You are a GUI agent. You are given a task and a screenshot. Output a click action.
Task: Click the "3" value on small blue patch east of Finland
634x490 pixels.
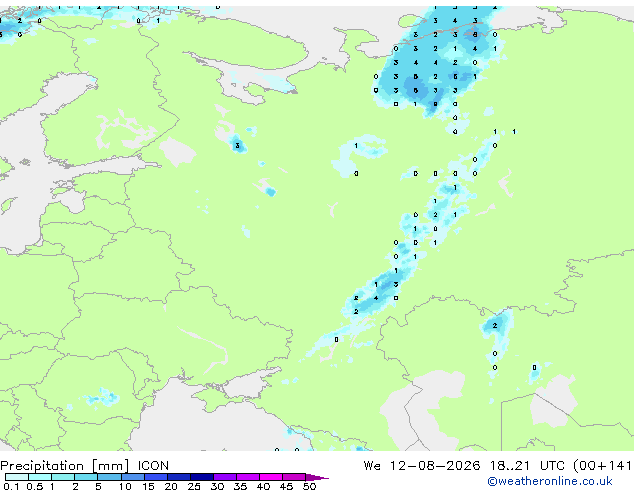[x=237, y=146]
